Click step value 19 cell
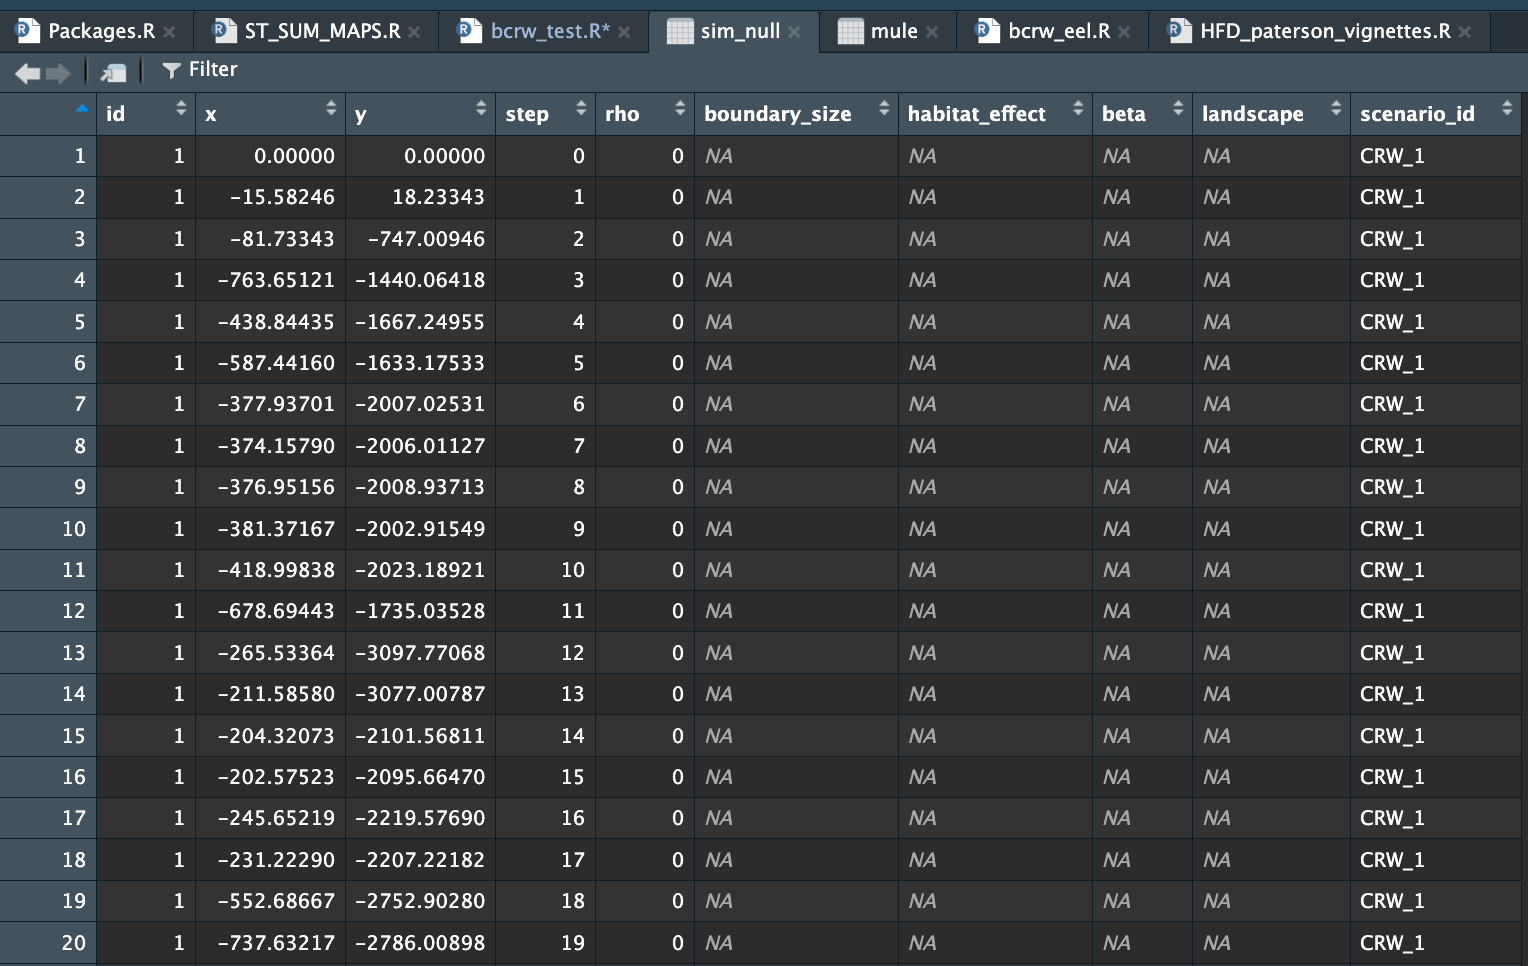This screenshot has width=1528, height=966. (x=573, y=943)
